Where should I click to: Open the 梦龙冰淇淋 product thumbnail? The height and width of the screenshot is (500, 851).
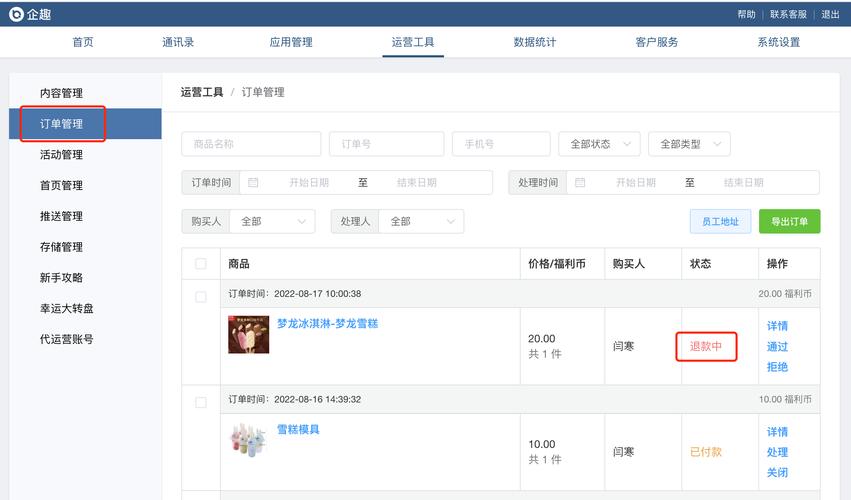[x=248, y=335]
